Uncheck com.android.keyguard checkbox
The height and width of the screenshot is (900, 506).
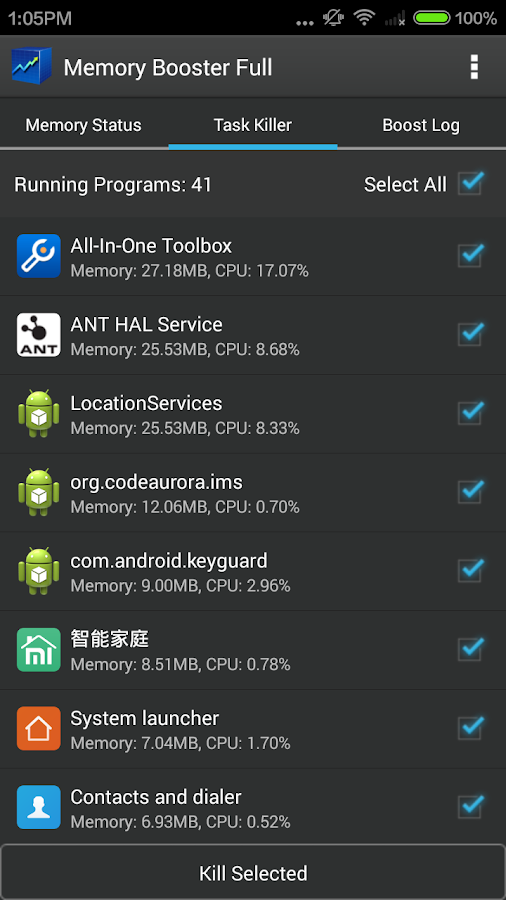click(x=470, y=570)
